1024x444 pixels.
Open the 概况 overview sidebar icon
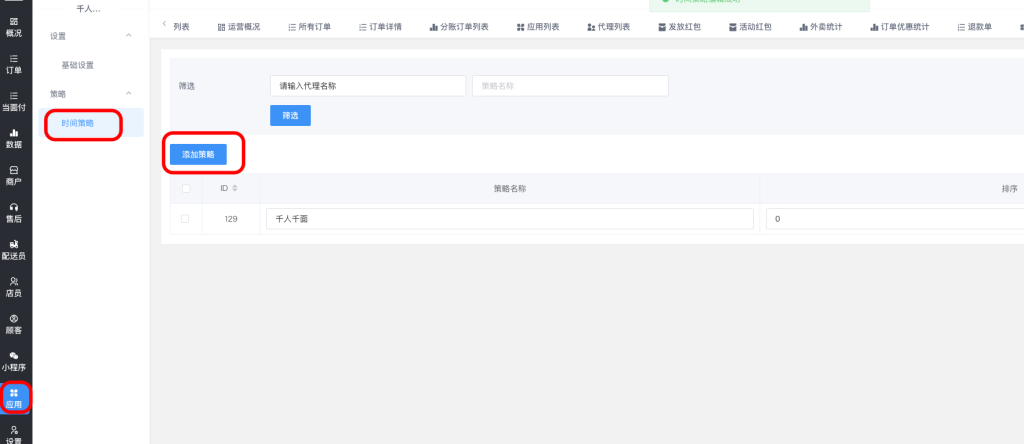pyautogui.click(x=14, y=26)
